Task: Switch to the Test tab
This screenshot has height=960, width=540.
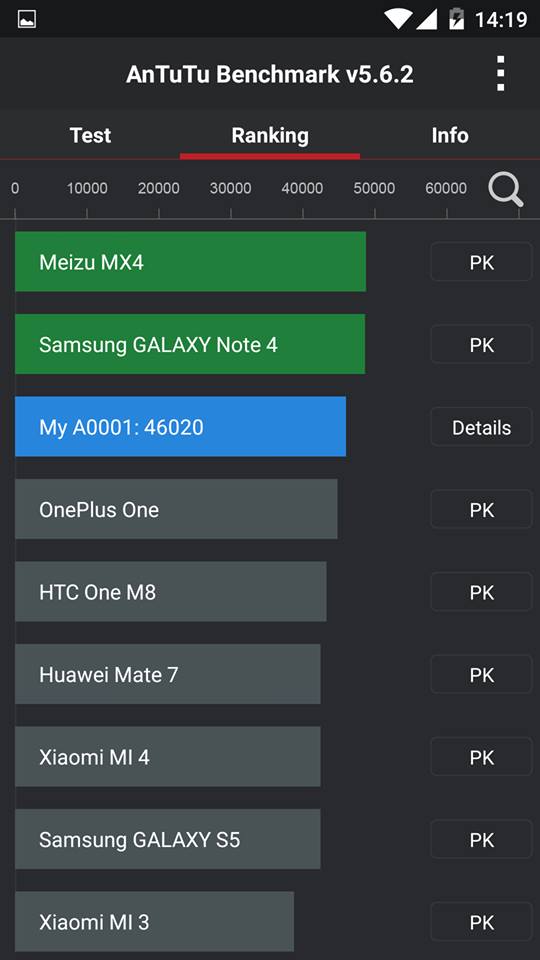Action: pos(90,135)
